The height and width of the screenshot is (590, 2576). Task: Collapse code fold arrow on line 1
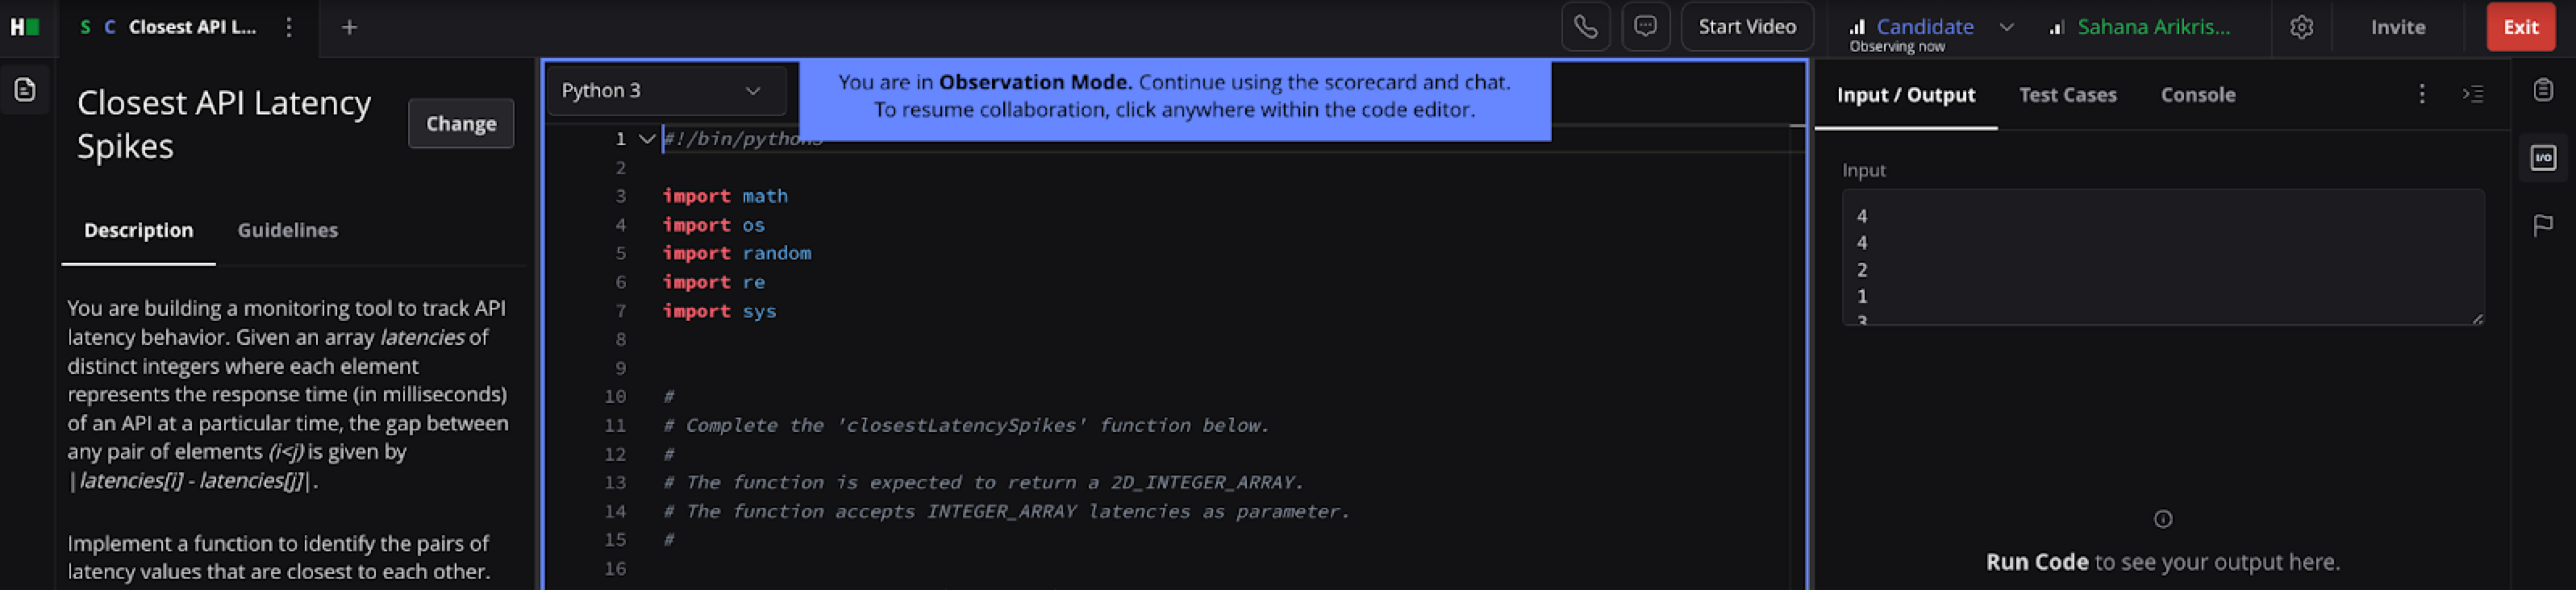point(647,139)
